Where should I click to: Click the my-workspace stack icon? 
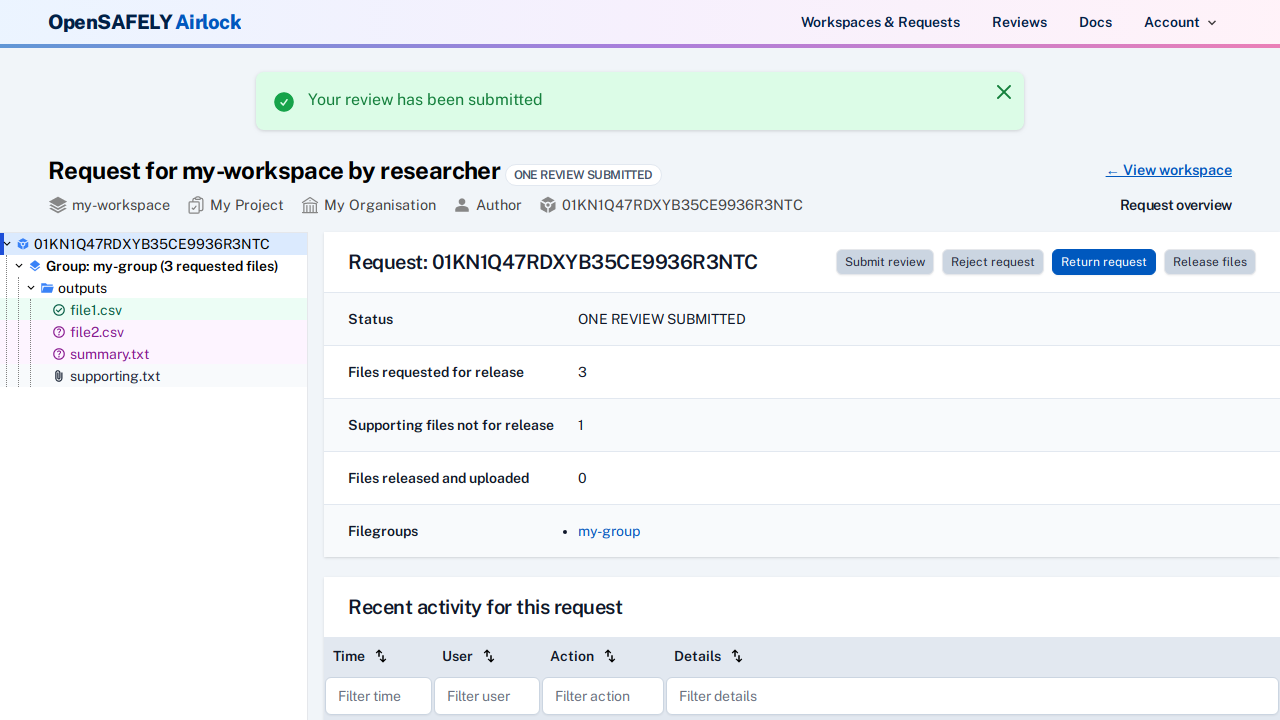(x=58, y=205)
